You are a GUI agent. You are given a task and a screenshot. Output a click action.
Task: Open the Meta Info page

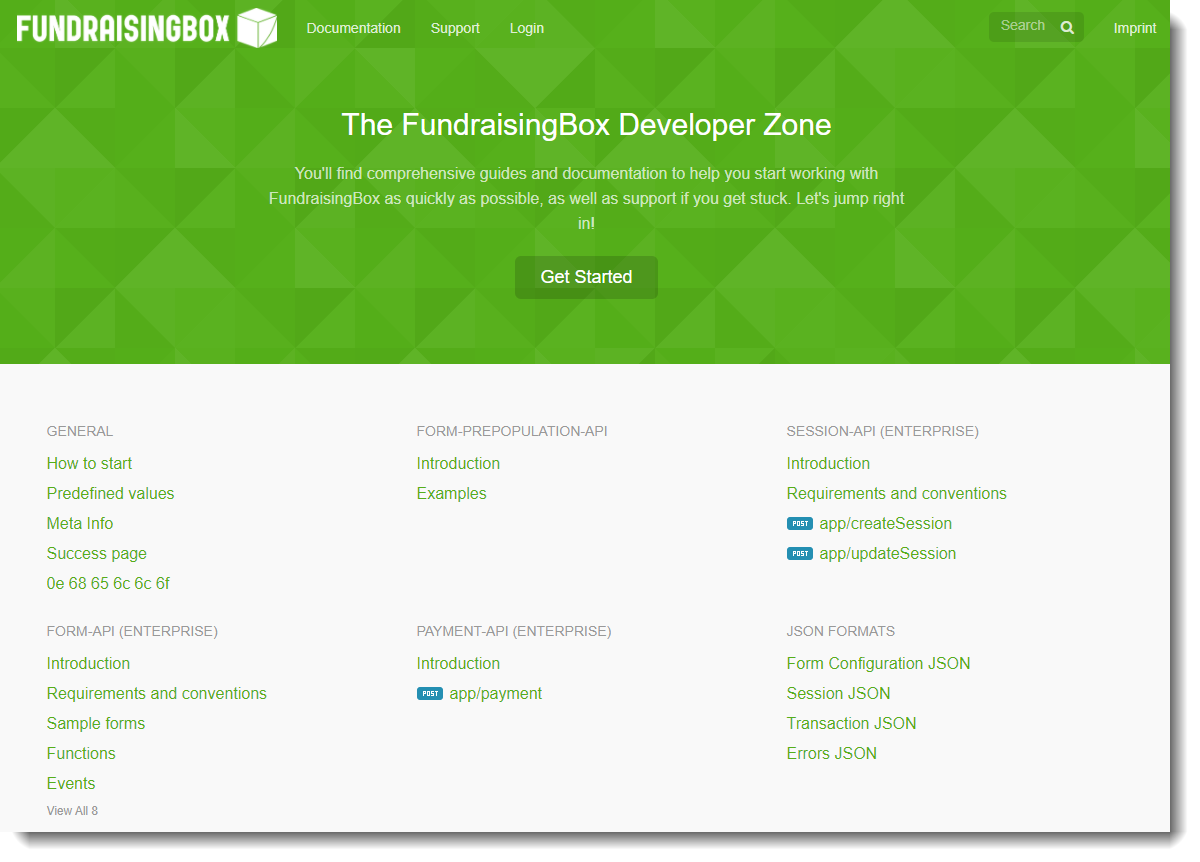tap(80, 523)
